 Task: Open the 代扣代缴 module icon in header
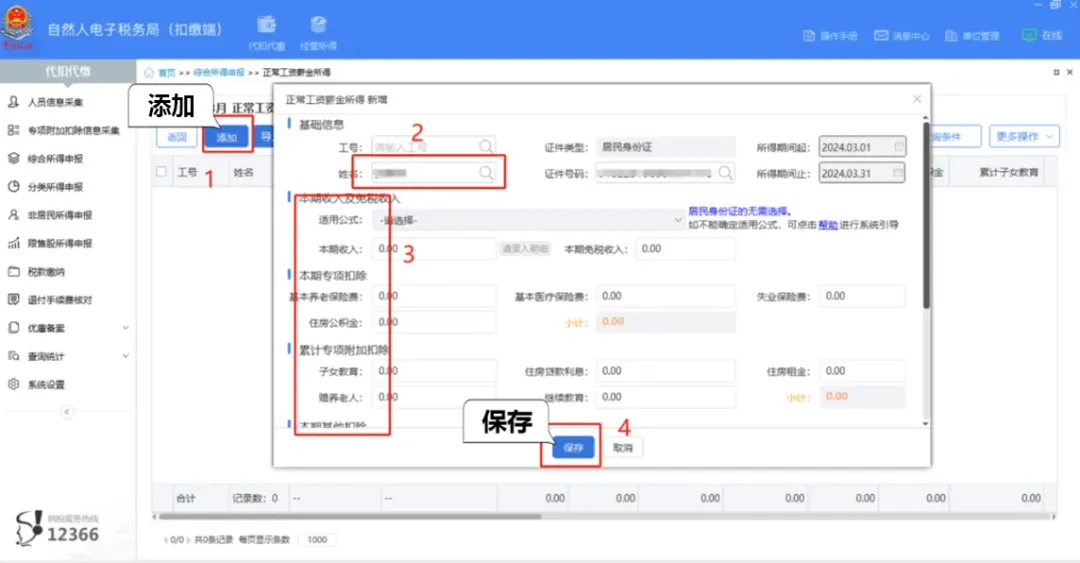point(266,28)
